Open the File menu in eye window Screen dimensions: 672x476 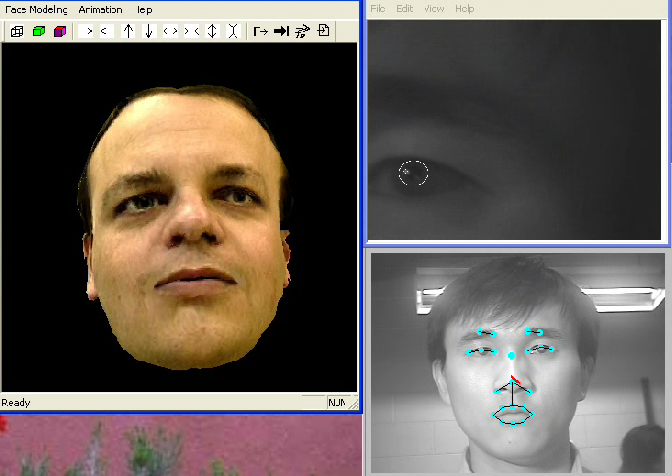click(378, 8)
